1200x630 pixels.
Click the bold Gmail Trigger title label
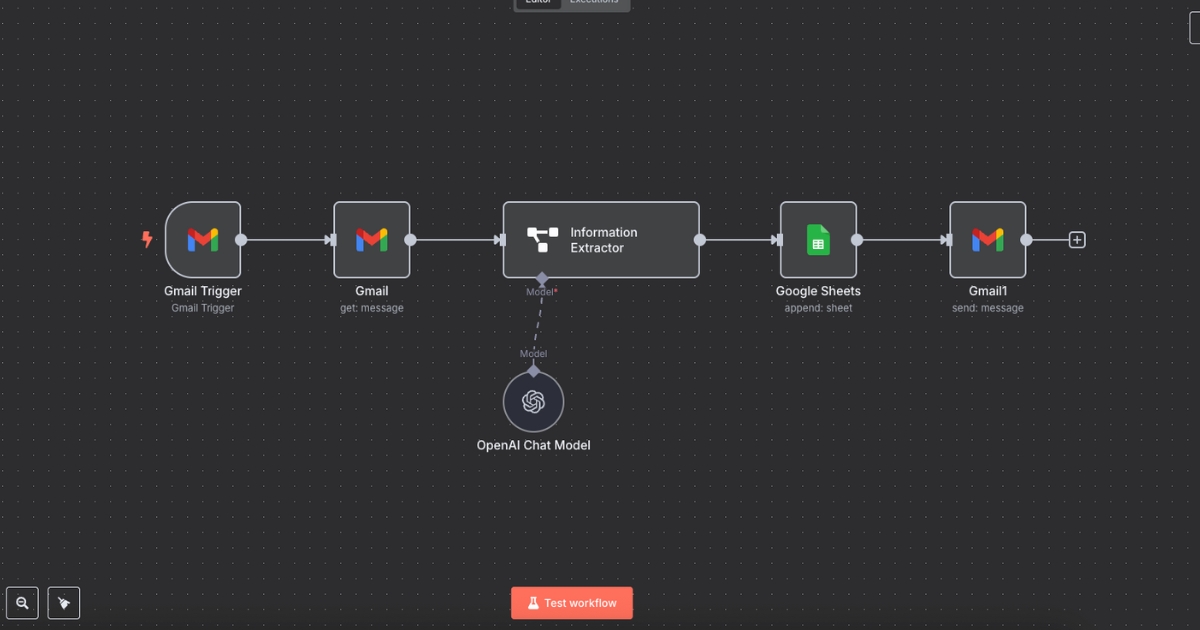pos(203,291)
